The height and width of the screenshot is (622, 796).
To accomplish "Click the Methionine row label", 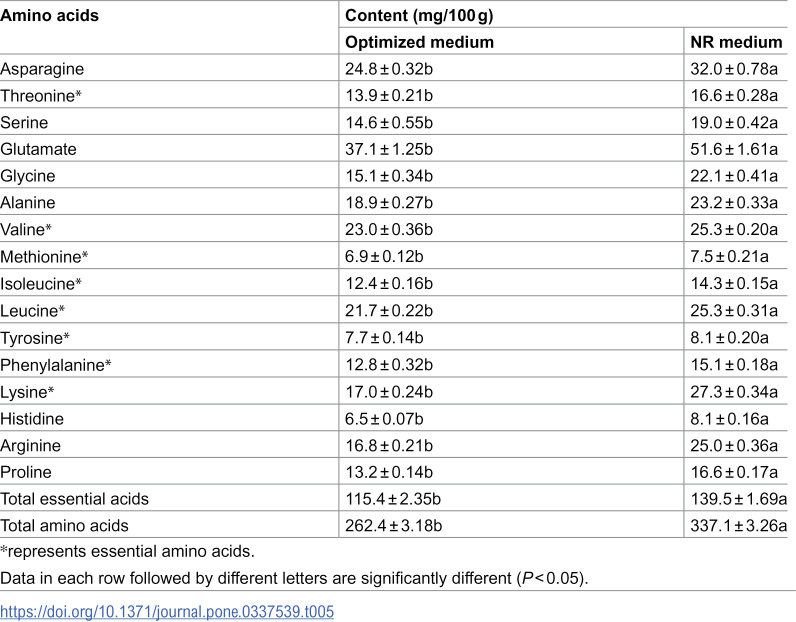I will coord(44,256).
